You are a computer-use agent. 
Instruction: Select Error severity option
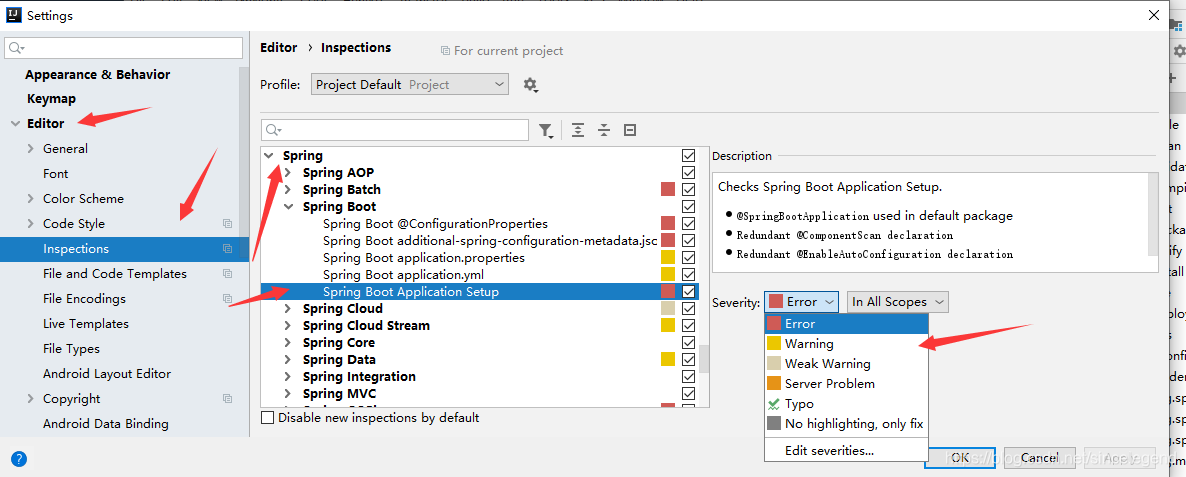tap(846, 324)
